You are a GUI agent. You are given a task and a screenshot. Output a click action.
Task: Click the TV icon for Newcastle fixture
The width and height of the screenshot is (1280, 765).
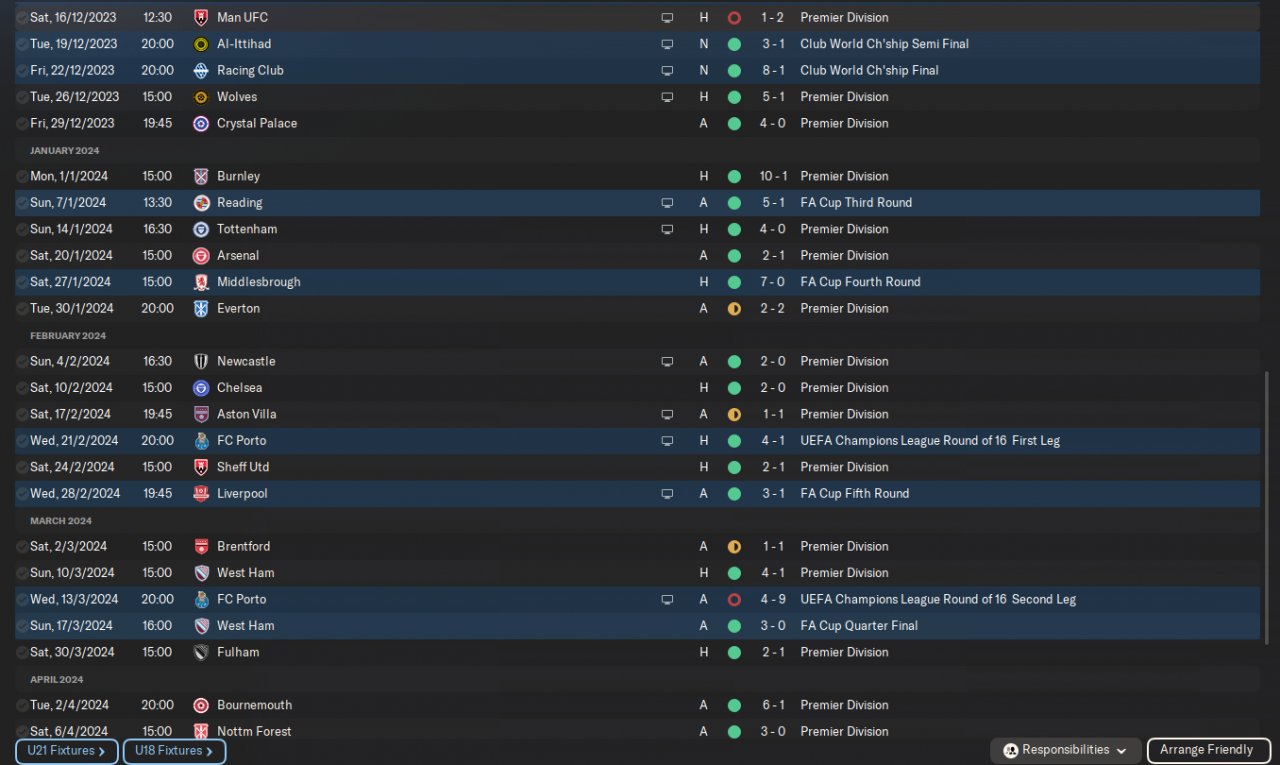click(667, 362)
